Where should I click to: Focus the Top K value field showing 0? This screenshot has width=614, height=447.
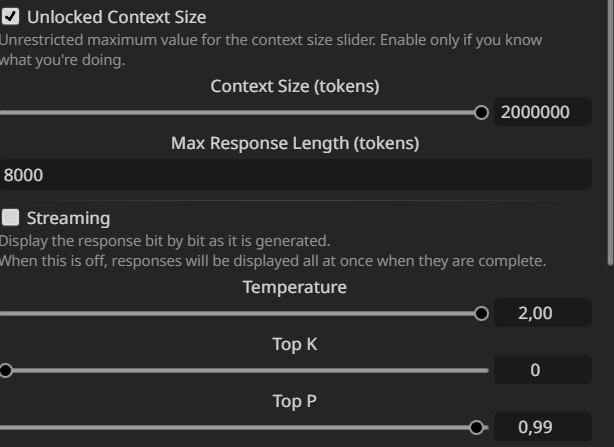[x=534, y=370]
